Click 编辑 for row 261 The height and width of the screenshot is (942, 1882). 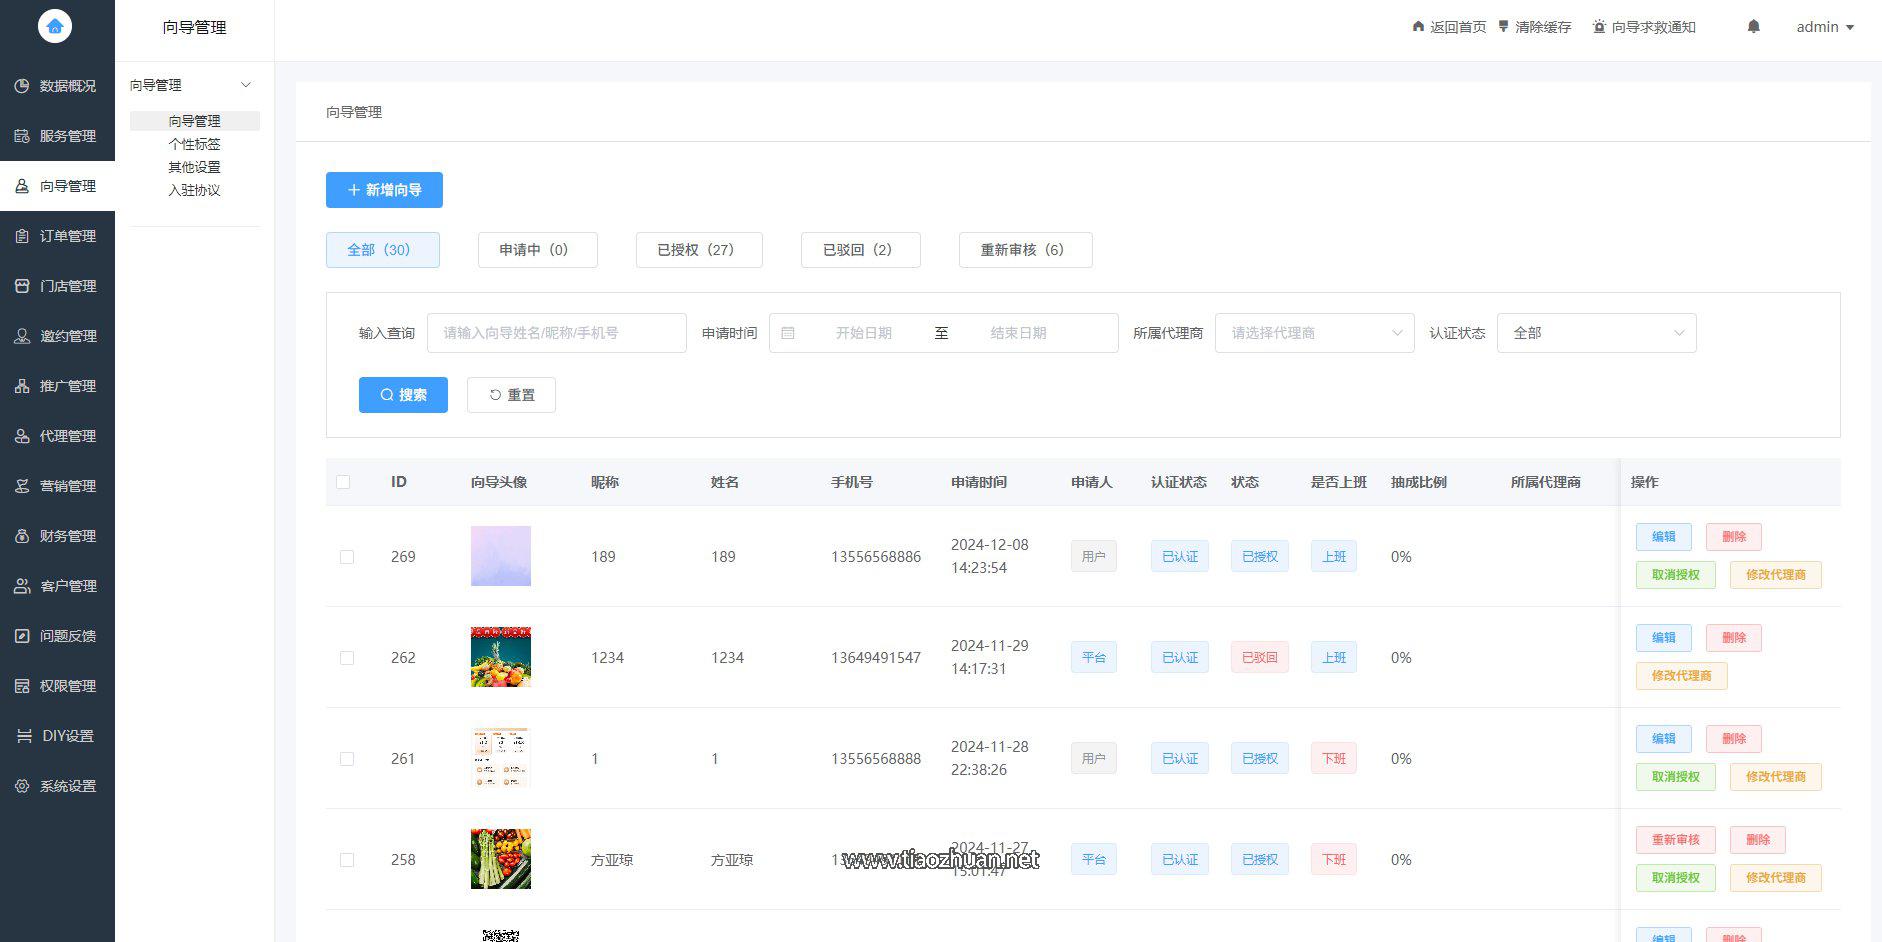pos(1663,739)
